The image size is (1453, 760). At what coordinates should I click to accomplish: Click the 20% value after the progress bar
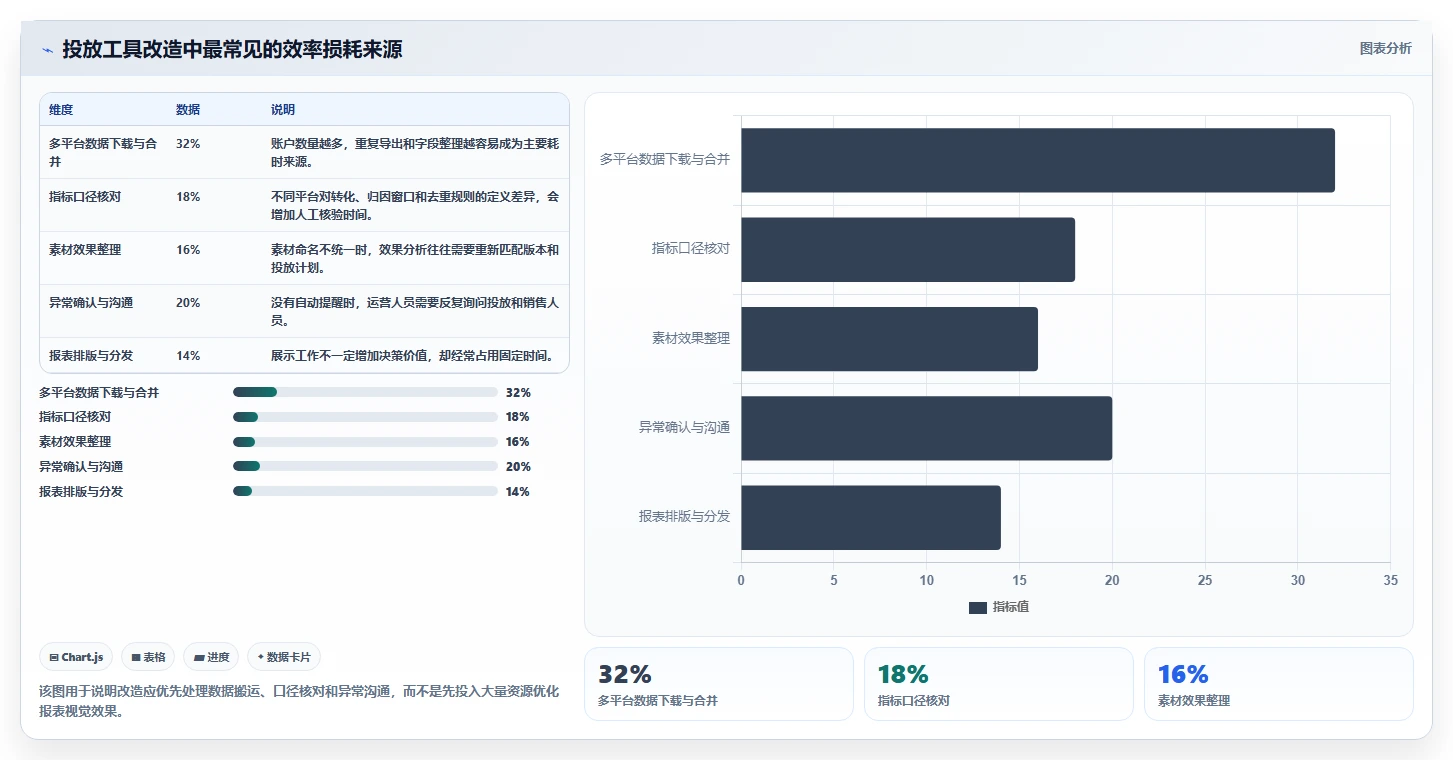518,467
